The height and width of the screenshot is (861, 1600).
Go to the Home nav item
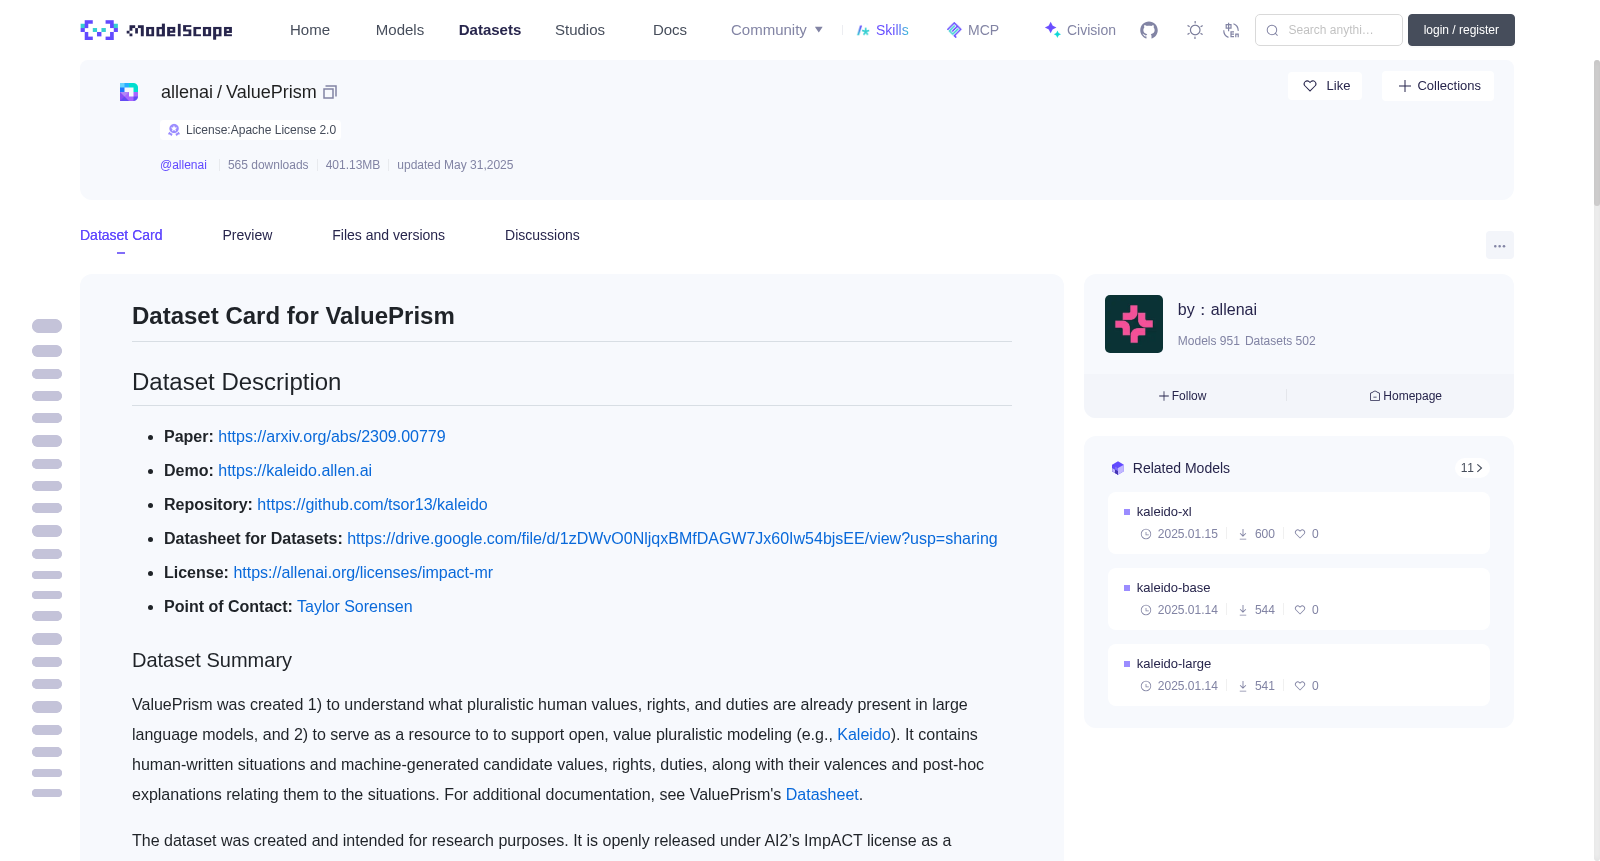pyautogui.click(x=310, y=30)
